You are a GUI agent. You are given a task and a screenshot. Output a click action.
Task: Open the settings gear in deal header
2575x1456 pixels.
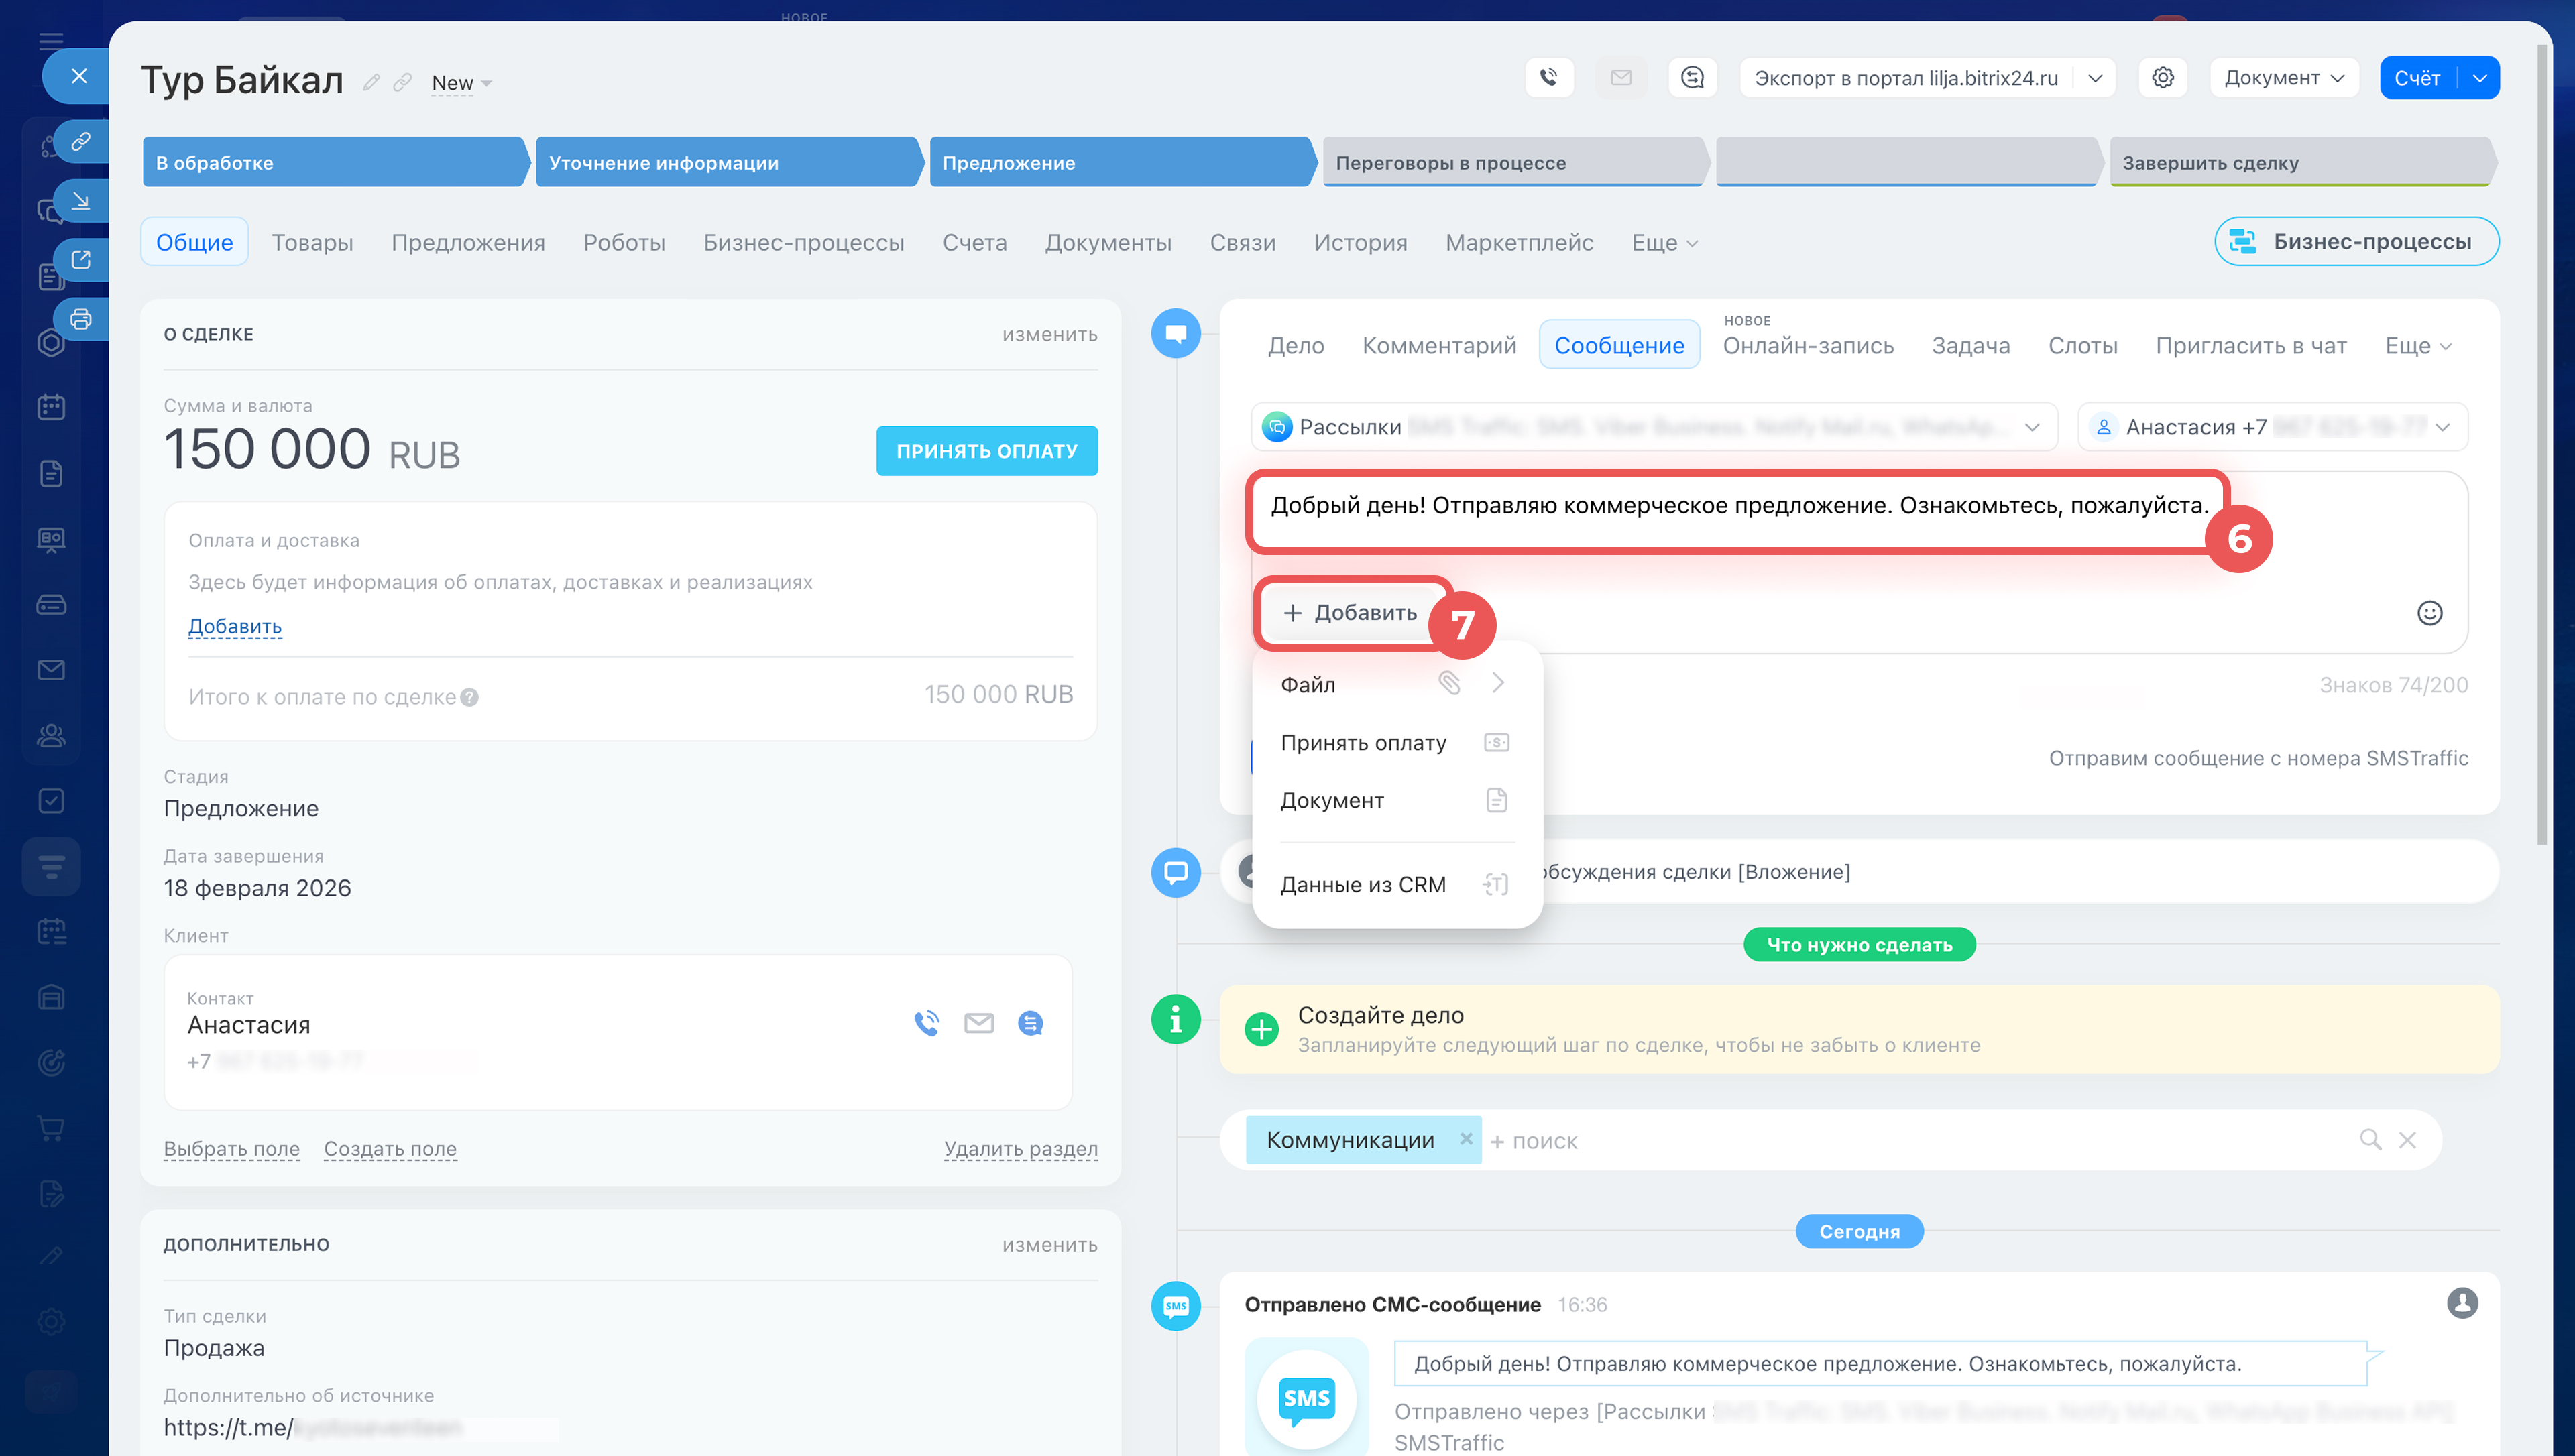click(x=2162, y=78)
